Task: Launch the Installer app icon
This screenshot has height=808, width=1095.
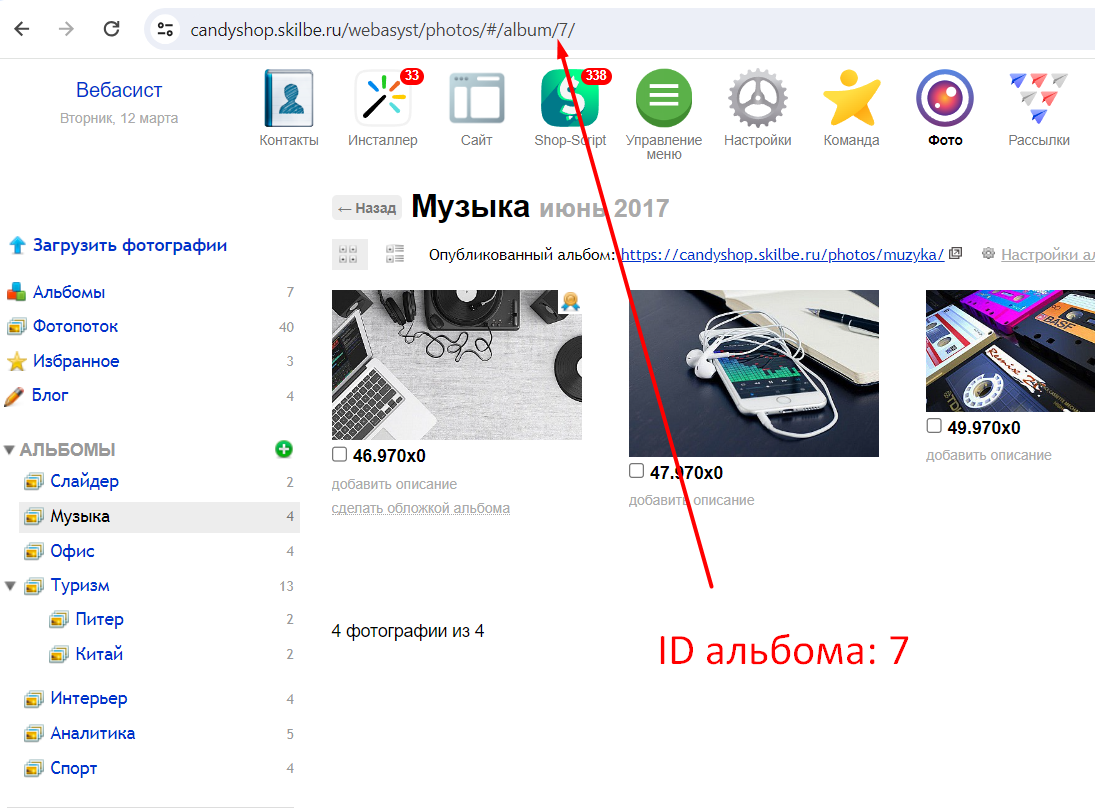Action: click(x=383, y=99)
